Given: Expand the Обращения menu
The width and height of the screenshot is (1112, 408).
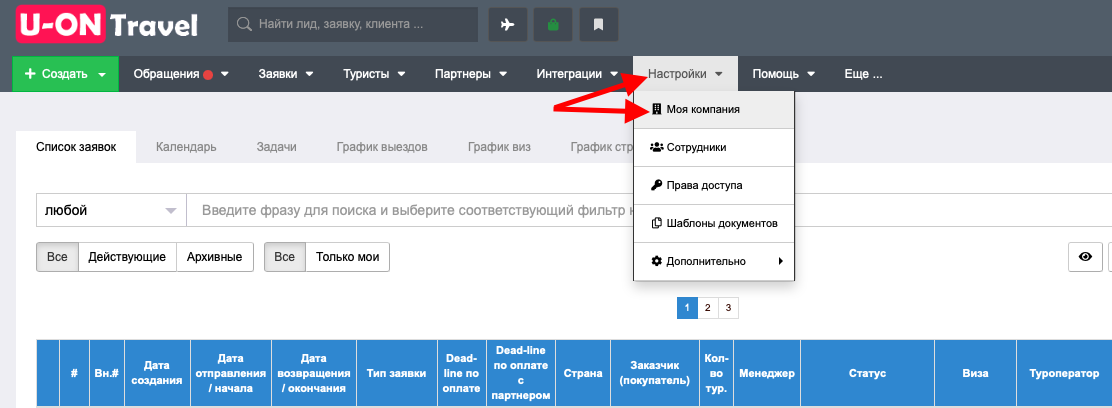Looking at the screenshot, I should [181, 74].
